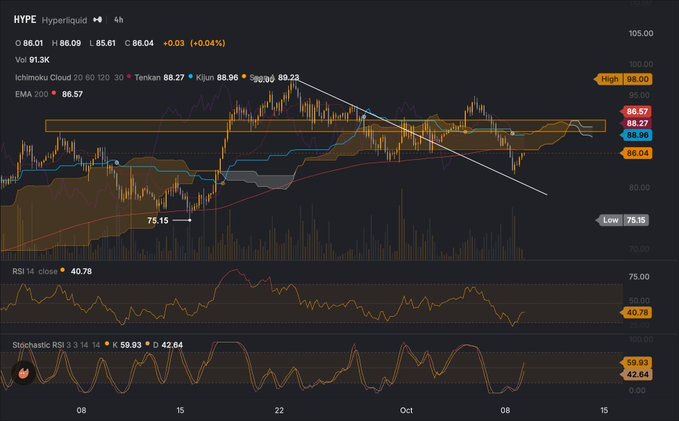Click the Open value 86.01
This screenshot has height=421, width=679.
point(33,43)
